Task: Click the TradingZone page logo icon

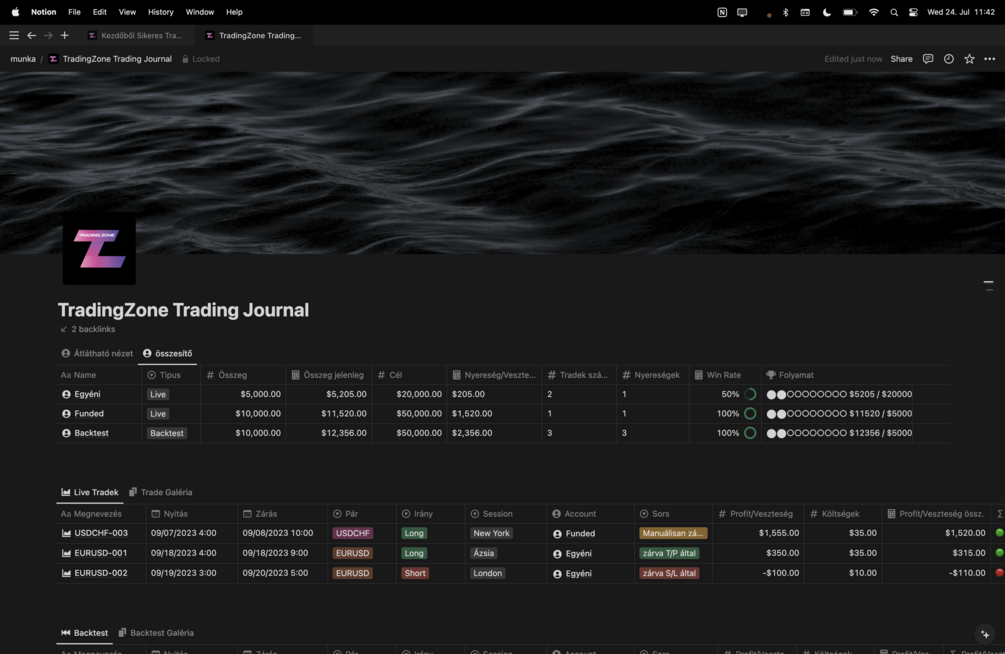Action: pos(99,249)
